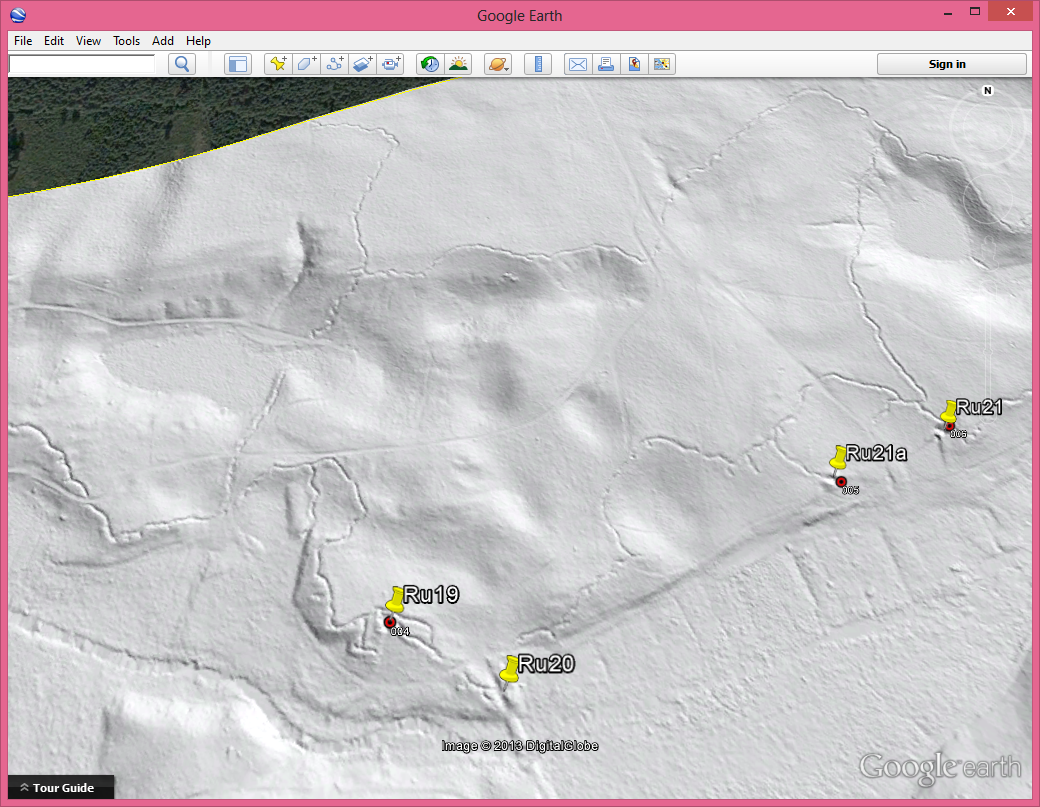Open the Add menu
This screenshot has width=1040, height=807.
163,41
